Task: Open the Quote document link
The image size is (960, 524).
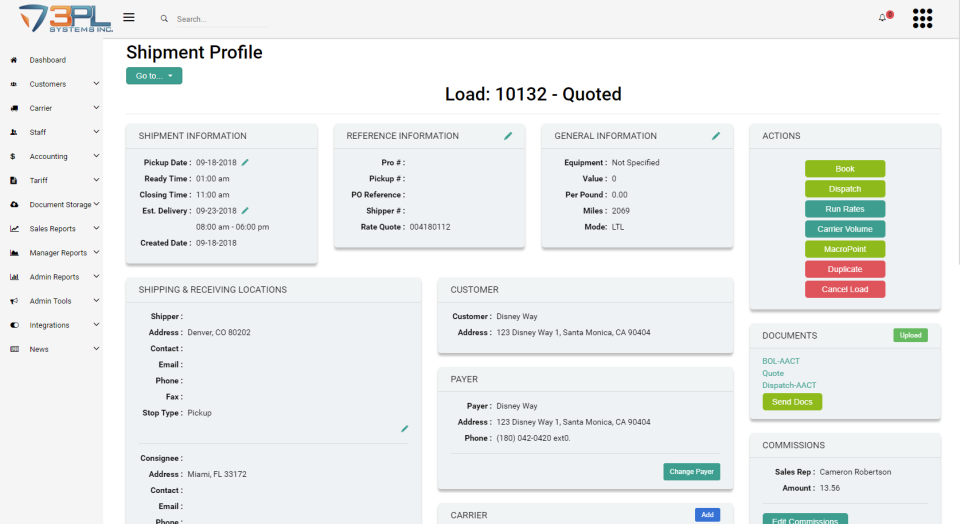Action: coord(773,373)
